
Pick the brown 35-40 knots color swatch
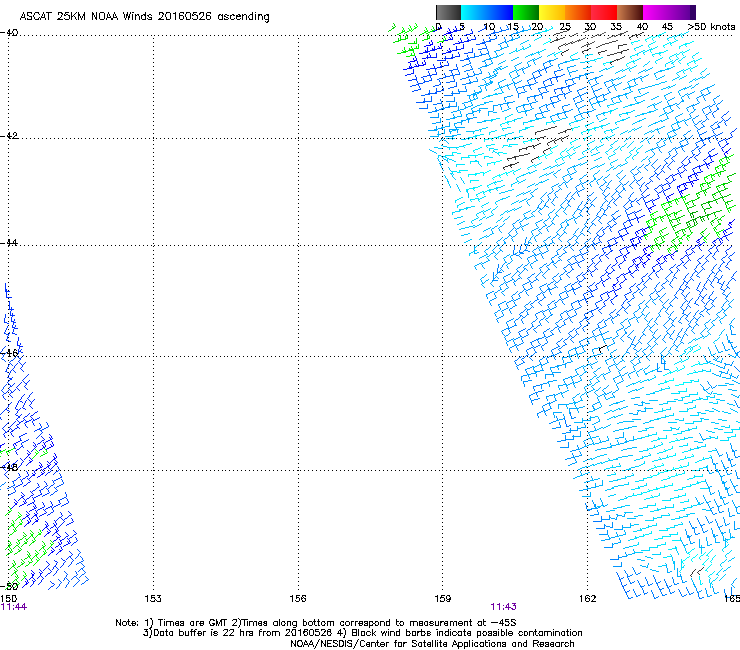[630, 12]
